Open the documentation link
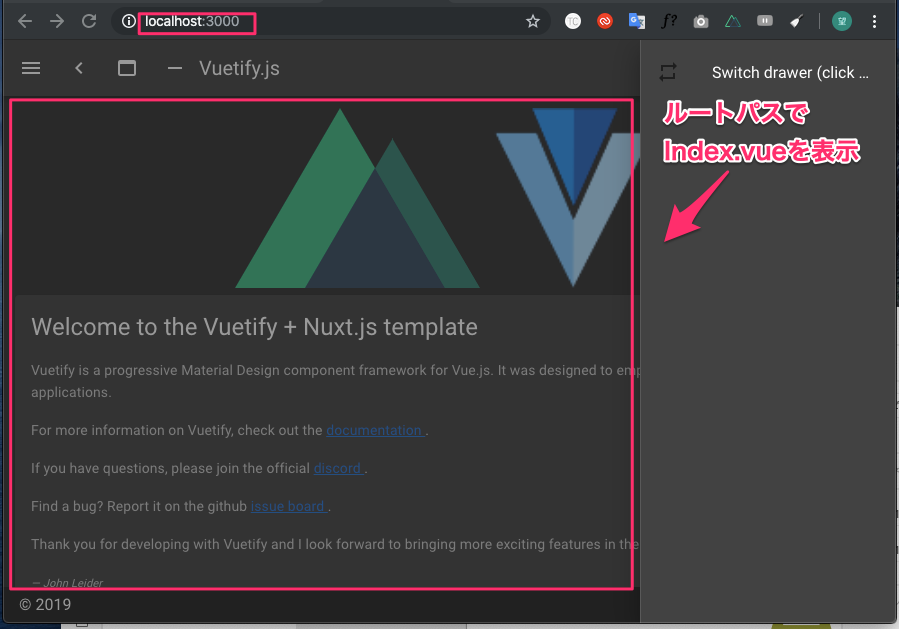This screenshot has height=629, width=899. point(376,430)
